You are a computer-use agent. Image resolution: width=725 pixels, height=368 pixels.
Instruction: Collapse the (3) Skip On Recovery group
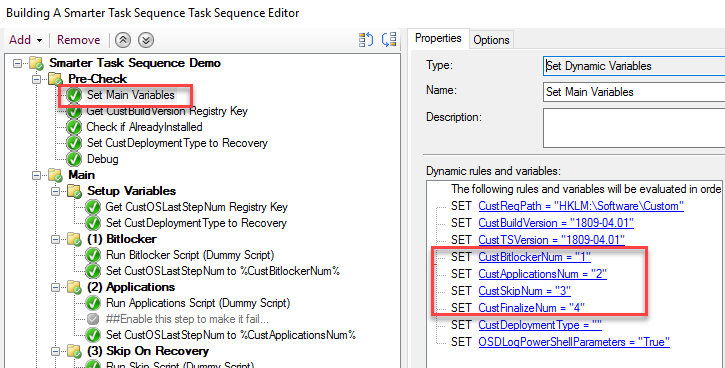tap(55, 352)
